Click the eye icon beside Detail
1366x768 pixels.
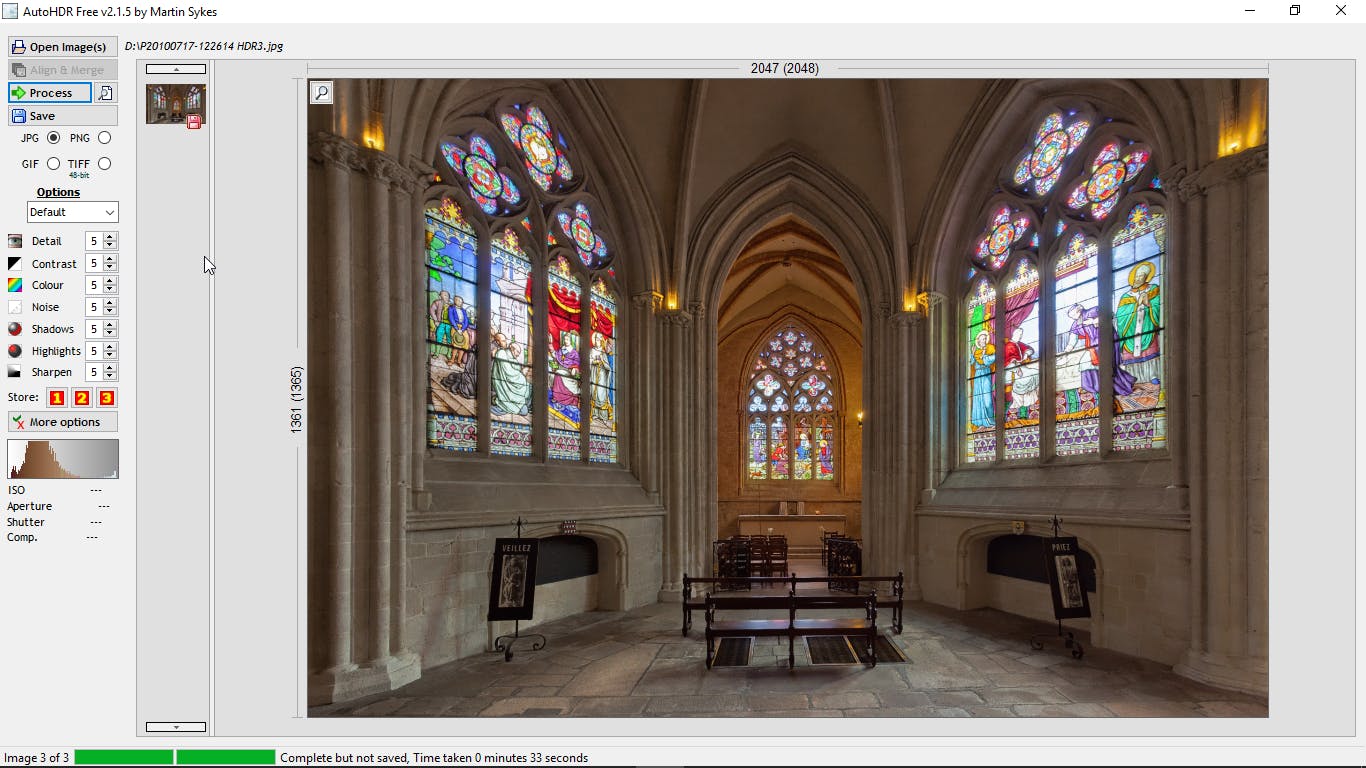coord(15,241)
